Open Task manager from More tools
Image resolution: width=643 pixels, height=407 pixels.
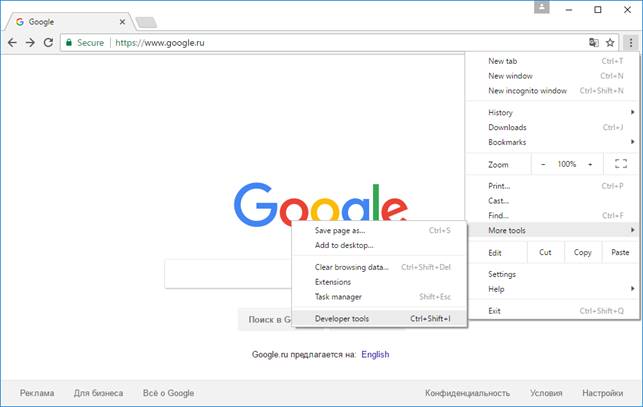click(379, 297)
